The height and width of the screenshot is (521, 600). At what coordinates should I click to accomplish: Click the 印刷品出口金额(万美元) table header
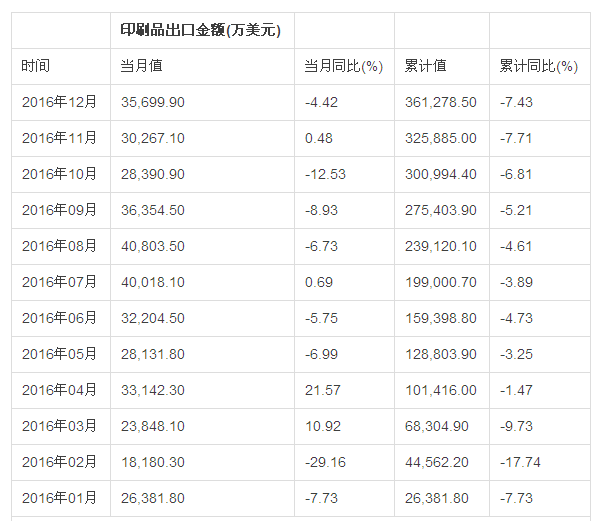[201, 30]
